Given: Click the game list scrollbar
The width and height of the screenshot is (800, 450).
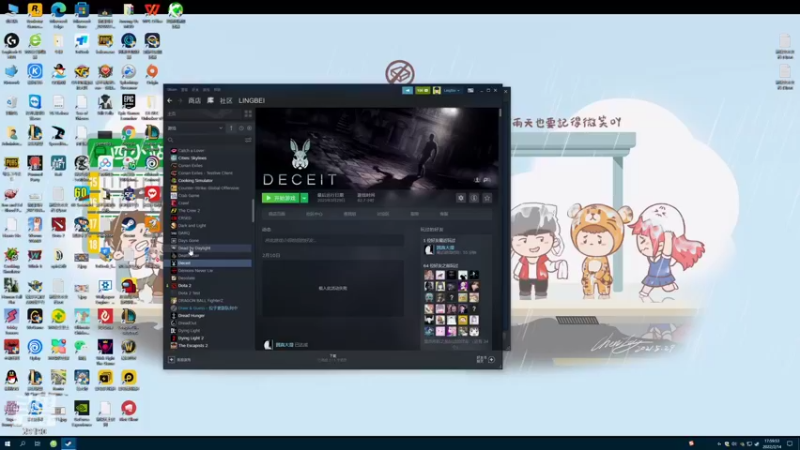Looking at the screenshot, I should click(253, 210).
